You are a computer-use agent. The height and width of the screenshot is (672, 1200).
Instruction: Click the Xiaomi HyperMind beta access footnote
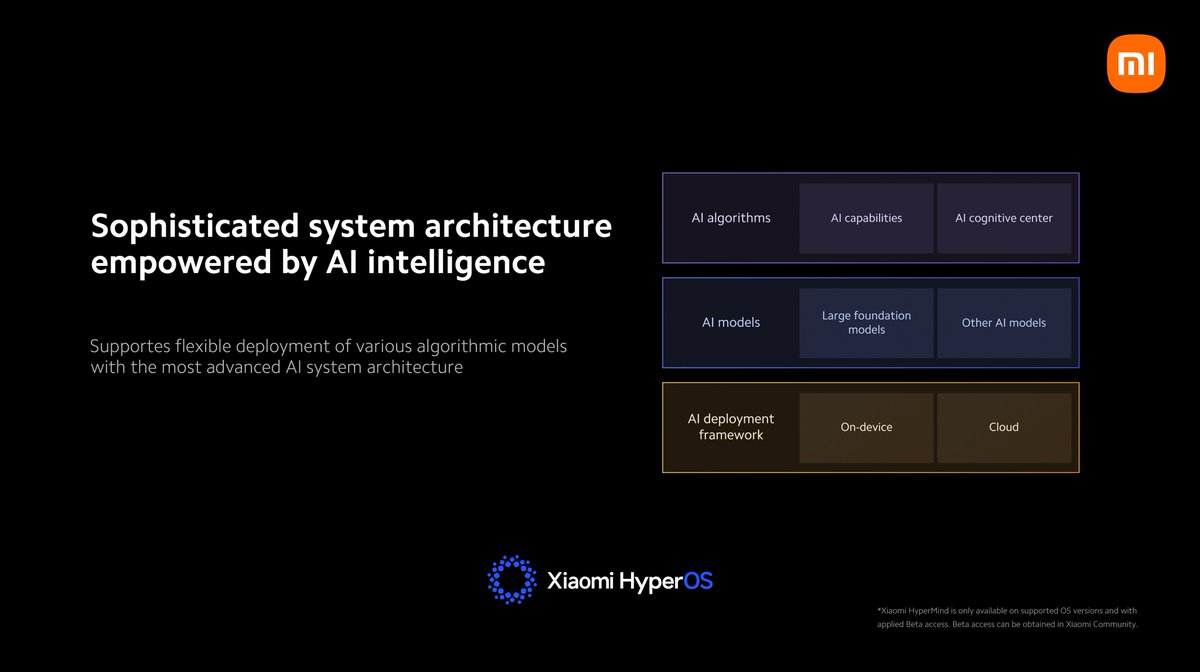pos(1007,617)
